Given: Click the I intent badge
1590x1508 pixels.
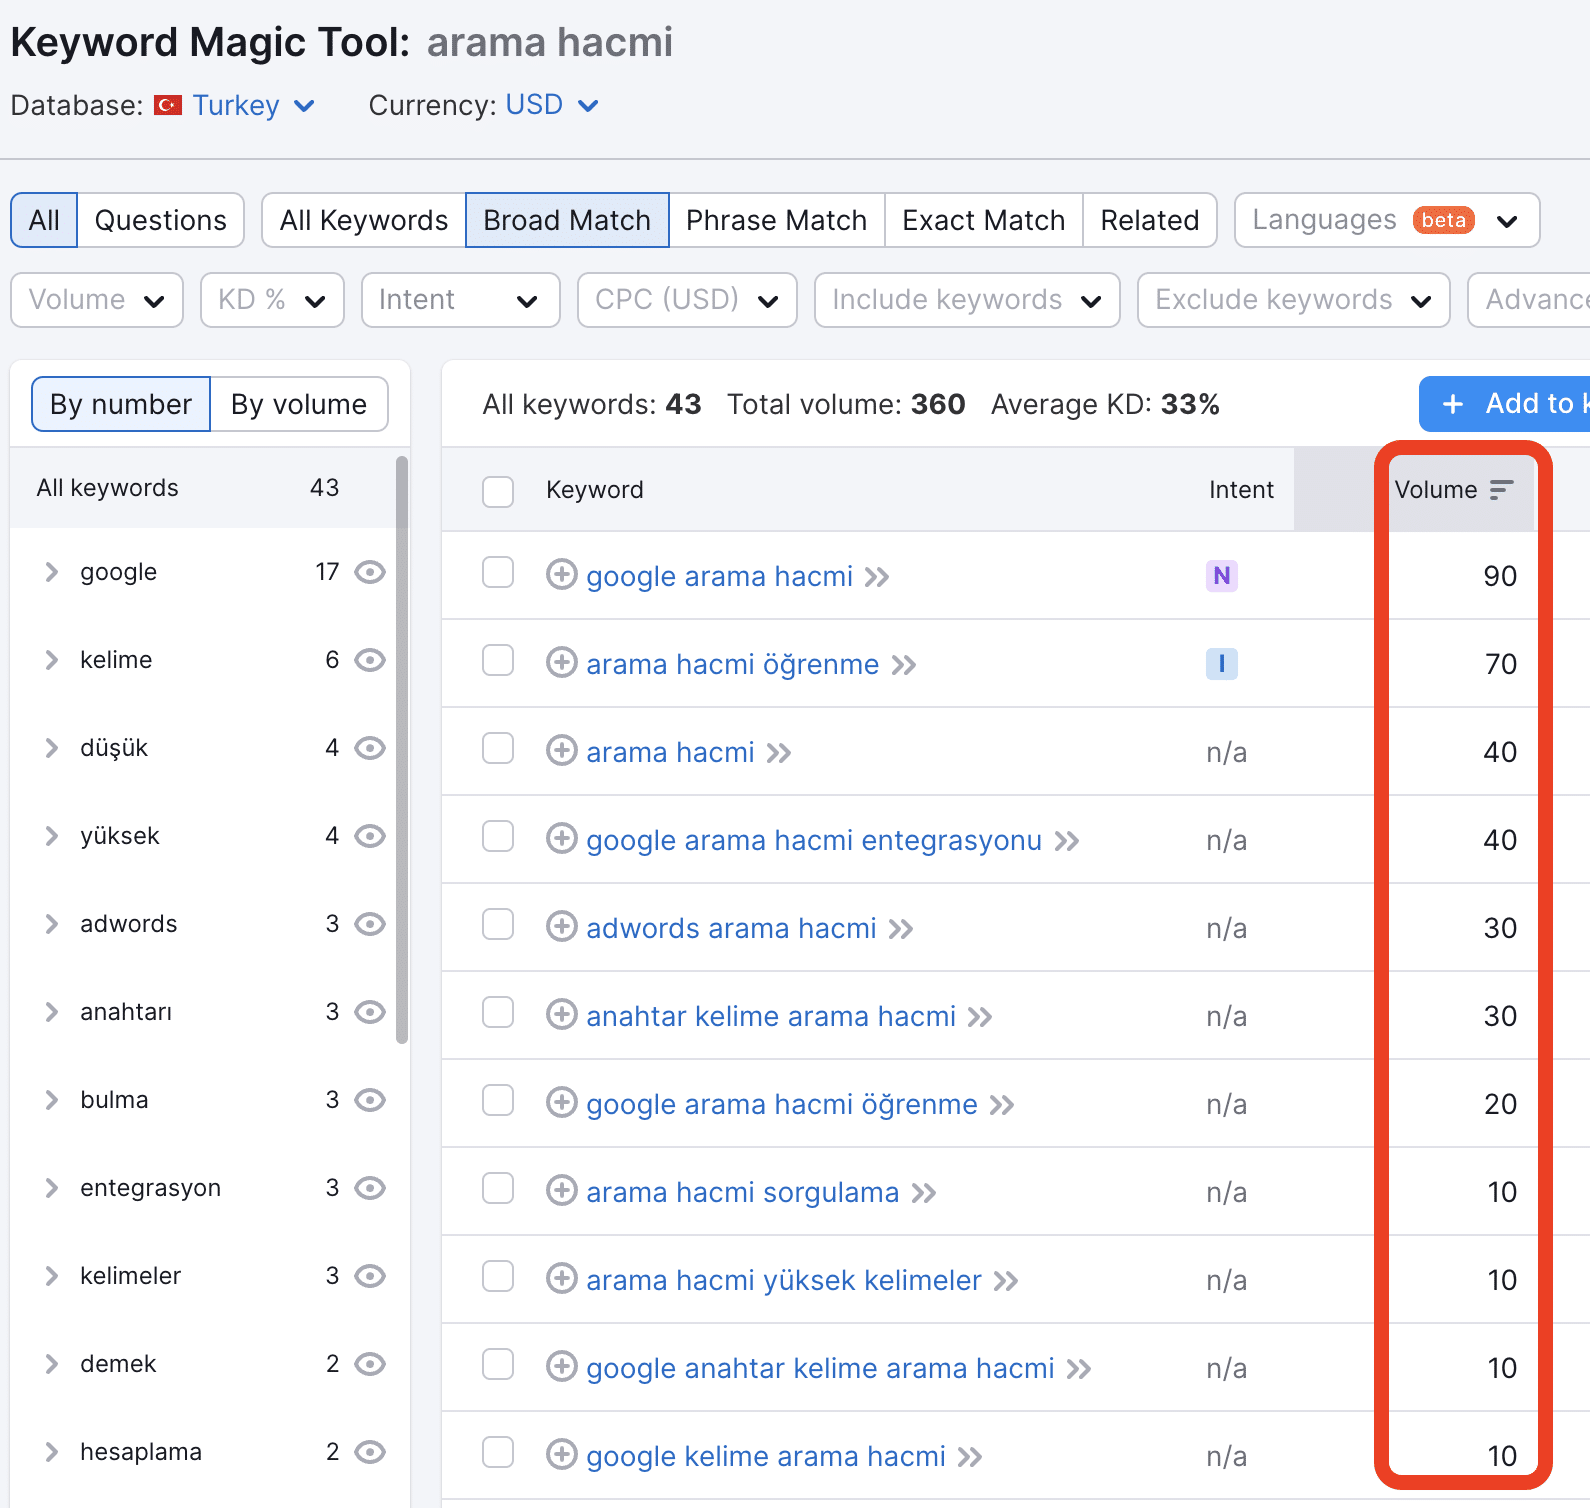Looking at the screenshot, I should click(x=1221, y=664).
